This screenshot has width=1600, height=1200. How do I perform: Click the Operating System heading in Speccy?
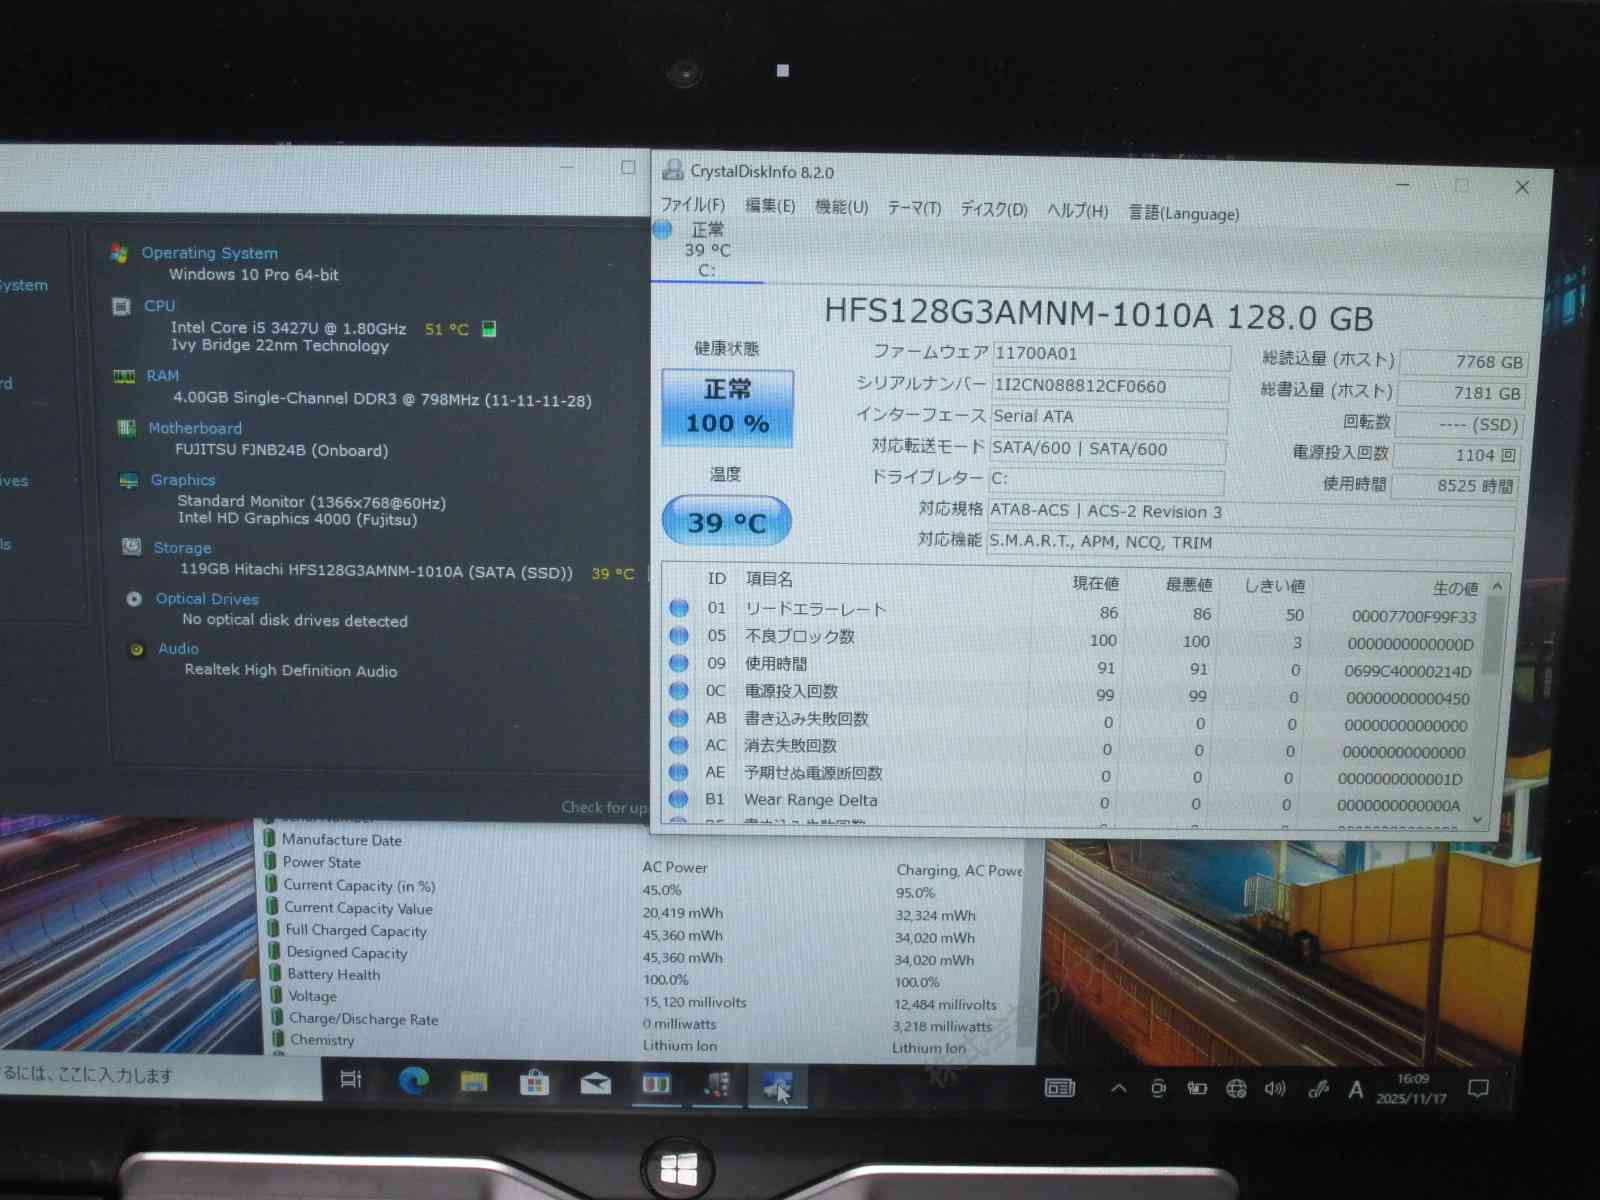(x=209, y=253)
